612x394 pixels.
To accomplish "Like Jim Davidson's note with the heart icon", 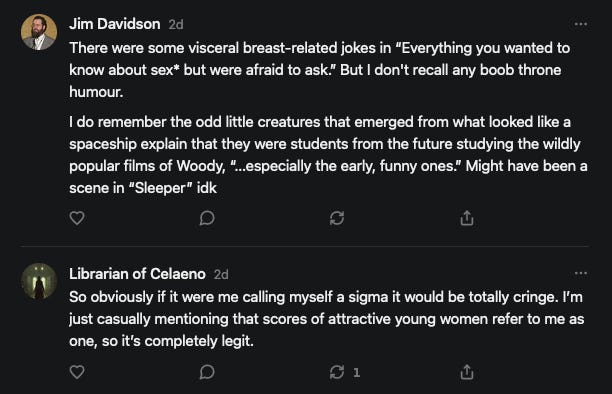I will (x=77, y=218).
